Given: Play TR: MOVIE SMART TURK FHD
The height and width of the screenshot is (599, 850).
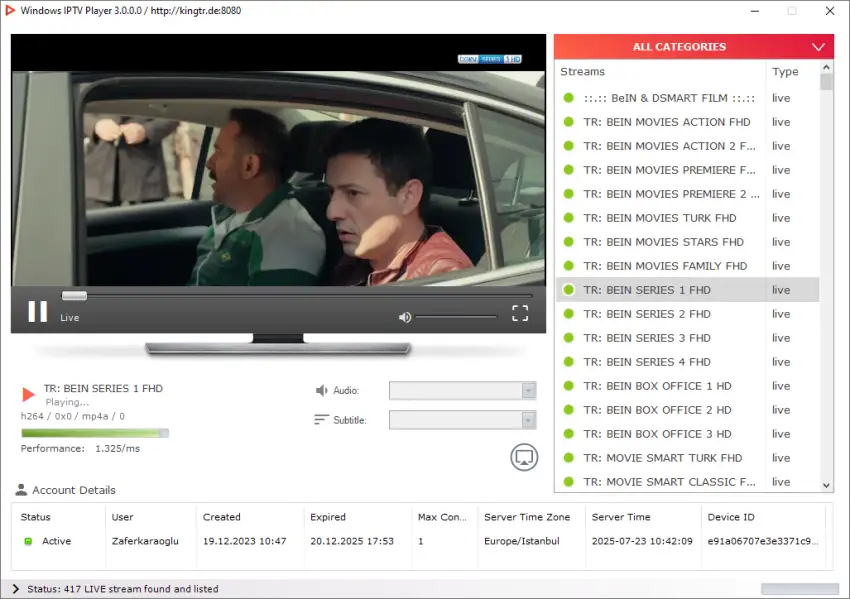Looking at the screenshot, I should point(687,458).
